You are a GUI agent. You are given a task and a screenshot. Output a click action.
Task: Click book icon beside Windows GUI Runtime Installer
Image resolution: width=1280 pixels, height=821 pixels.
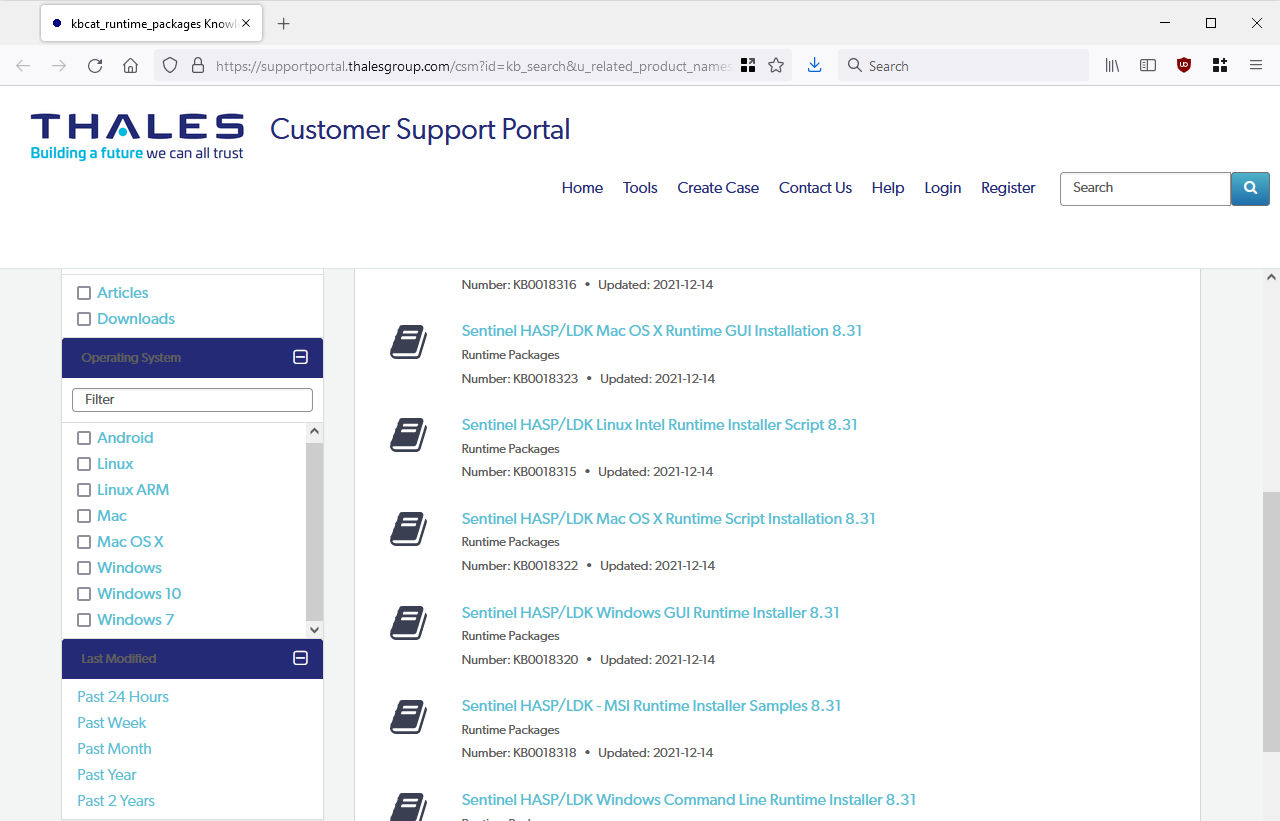point(409,623)
